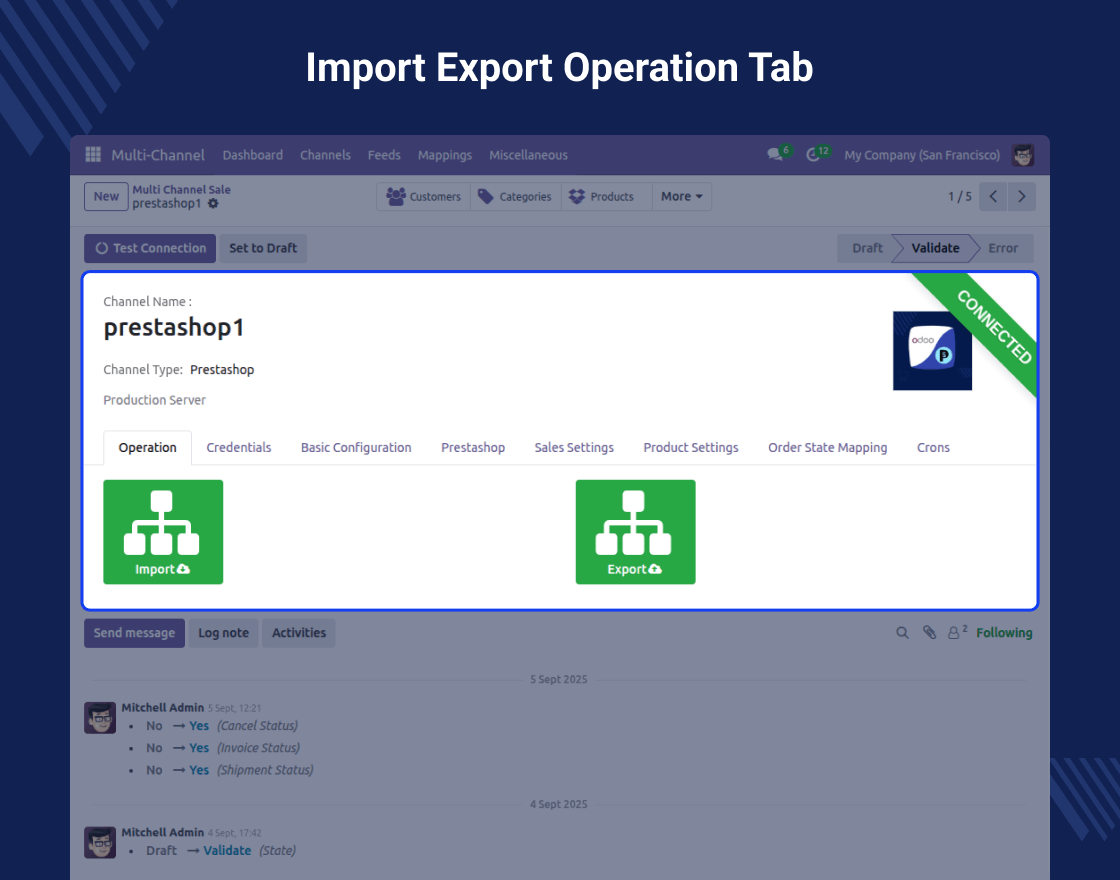Open the gear settings icon next to prestashop1

click(x=213, y=204)
